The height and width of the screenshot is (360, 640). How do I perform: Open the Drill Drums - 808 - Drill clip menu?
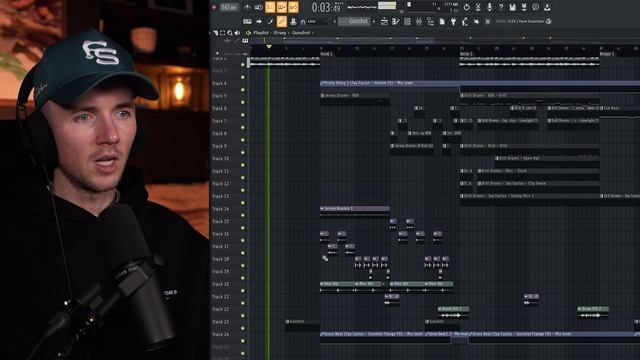462,96
